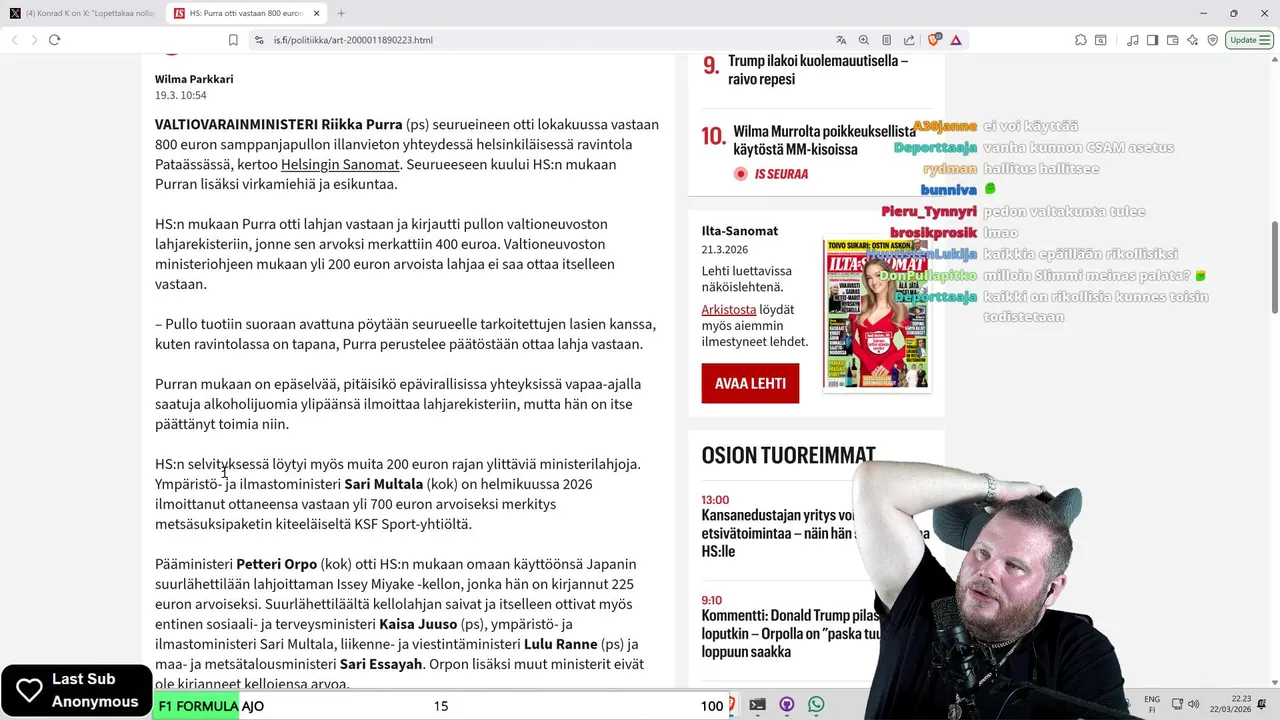The height and width of the screenshot is (720, 1280).
Task: Close the HS: Purra article tab
Action: (x=316, y=13)
